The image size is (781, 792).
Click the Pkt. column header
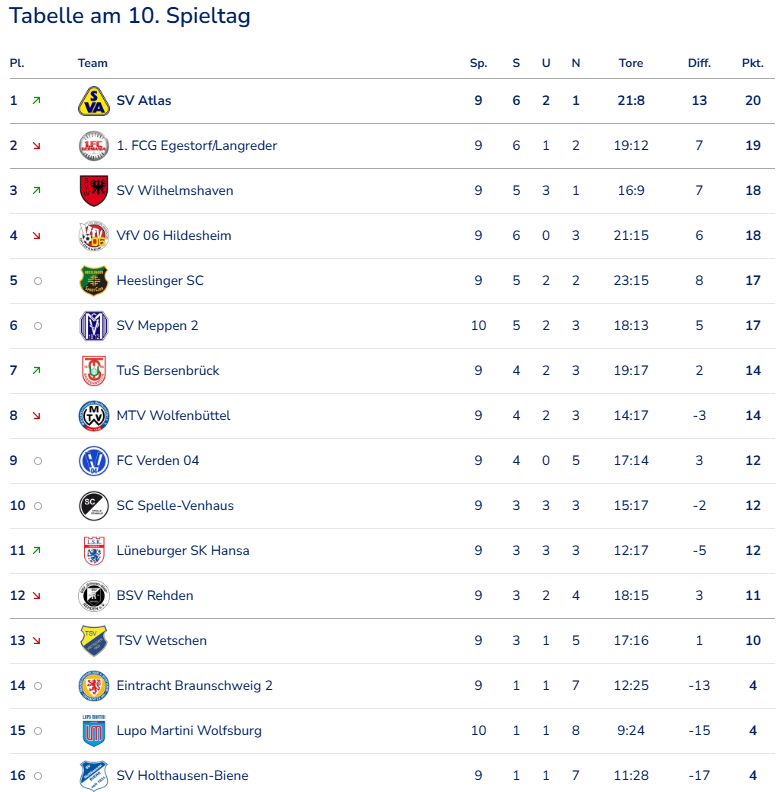pos(752,63)
